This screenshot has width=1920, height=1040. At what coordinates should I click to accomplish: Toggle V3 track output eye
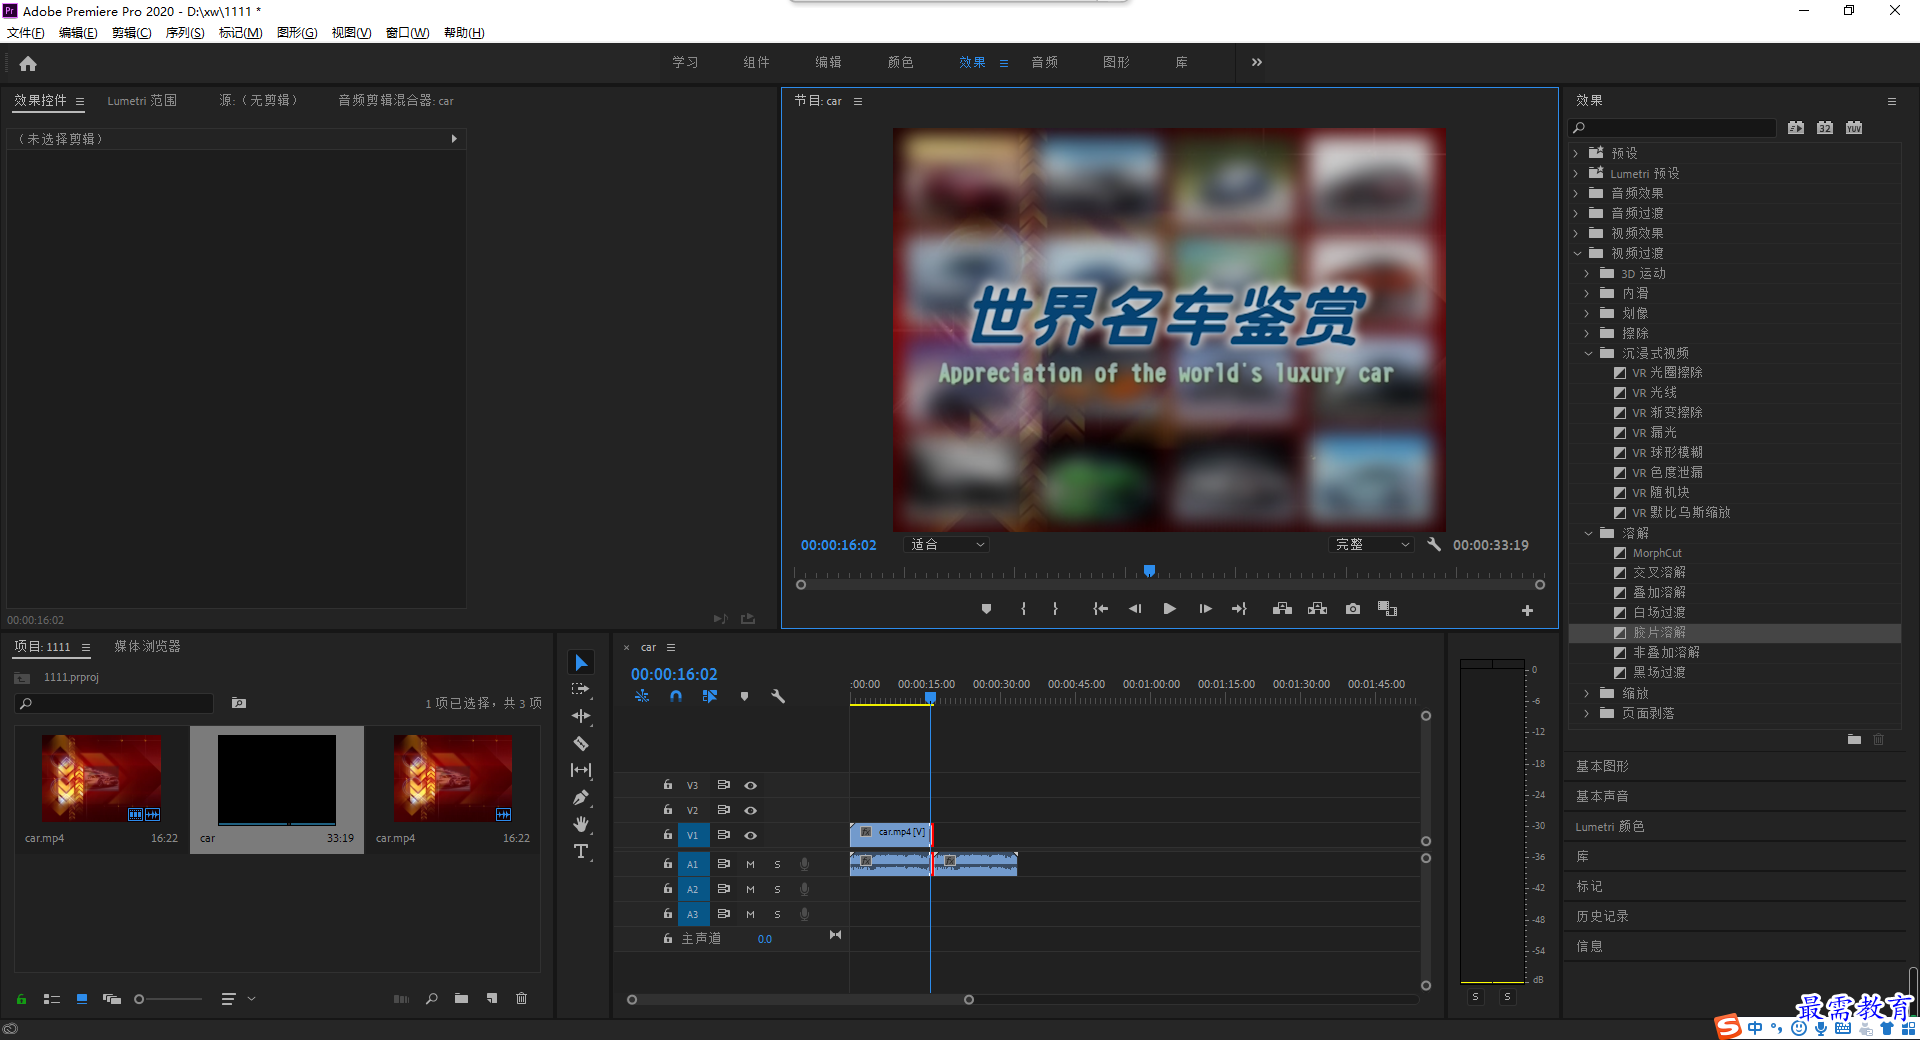750,785
